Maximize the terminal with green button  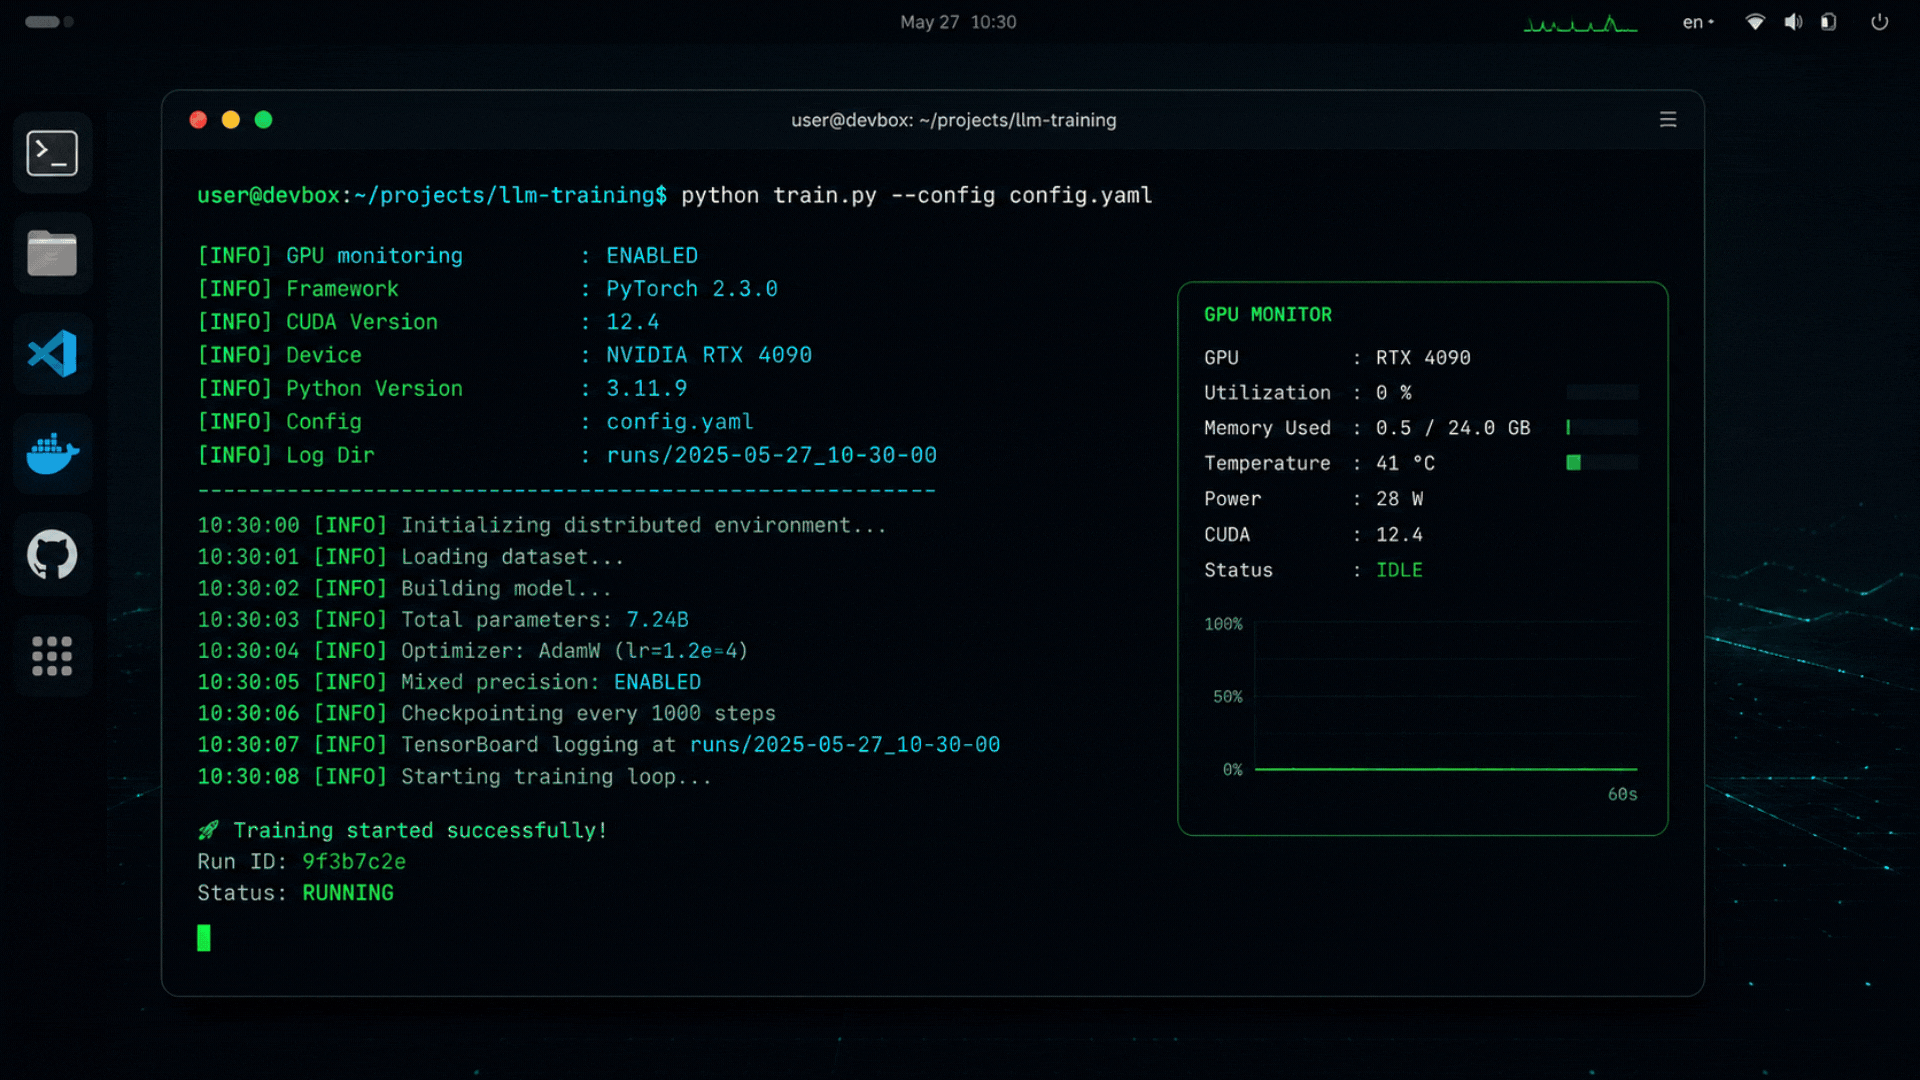(264, 120)
